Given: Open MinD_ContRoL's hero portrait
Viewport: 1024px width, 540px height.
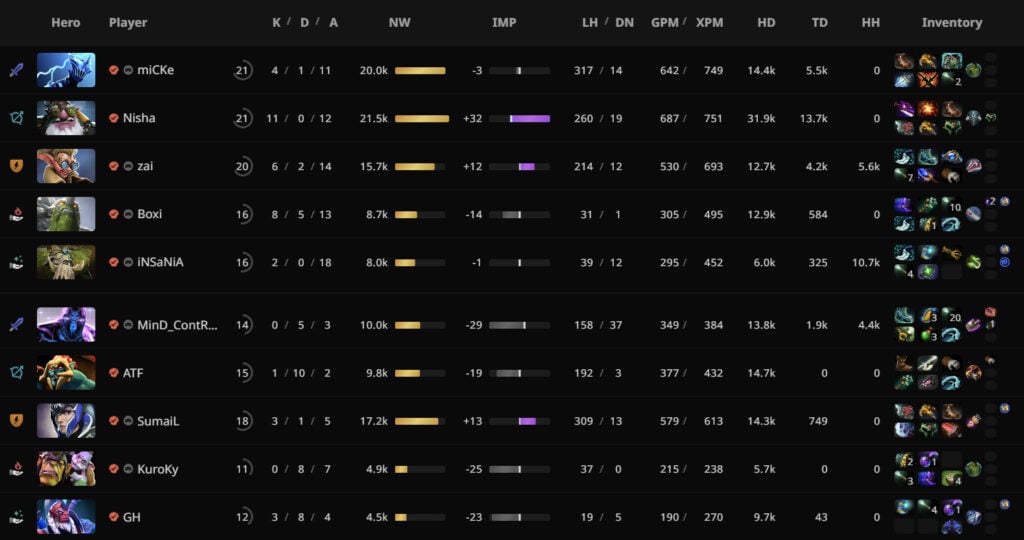Looking at the screenshot, I should pyautogui.click(x=66, y=325).
